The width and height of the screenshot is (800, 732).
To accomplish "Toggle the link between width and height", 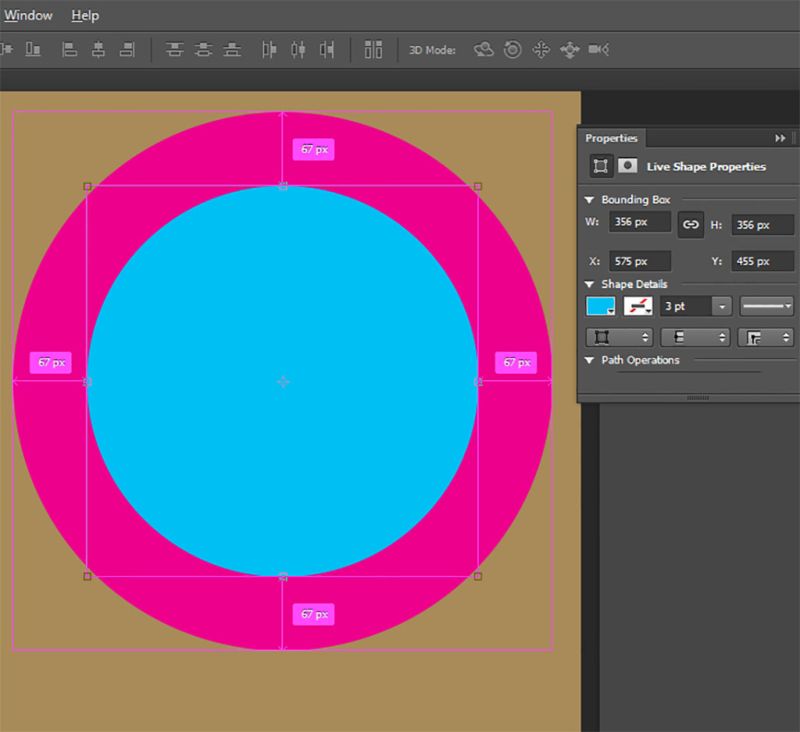I will (691, 225).
